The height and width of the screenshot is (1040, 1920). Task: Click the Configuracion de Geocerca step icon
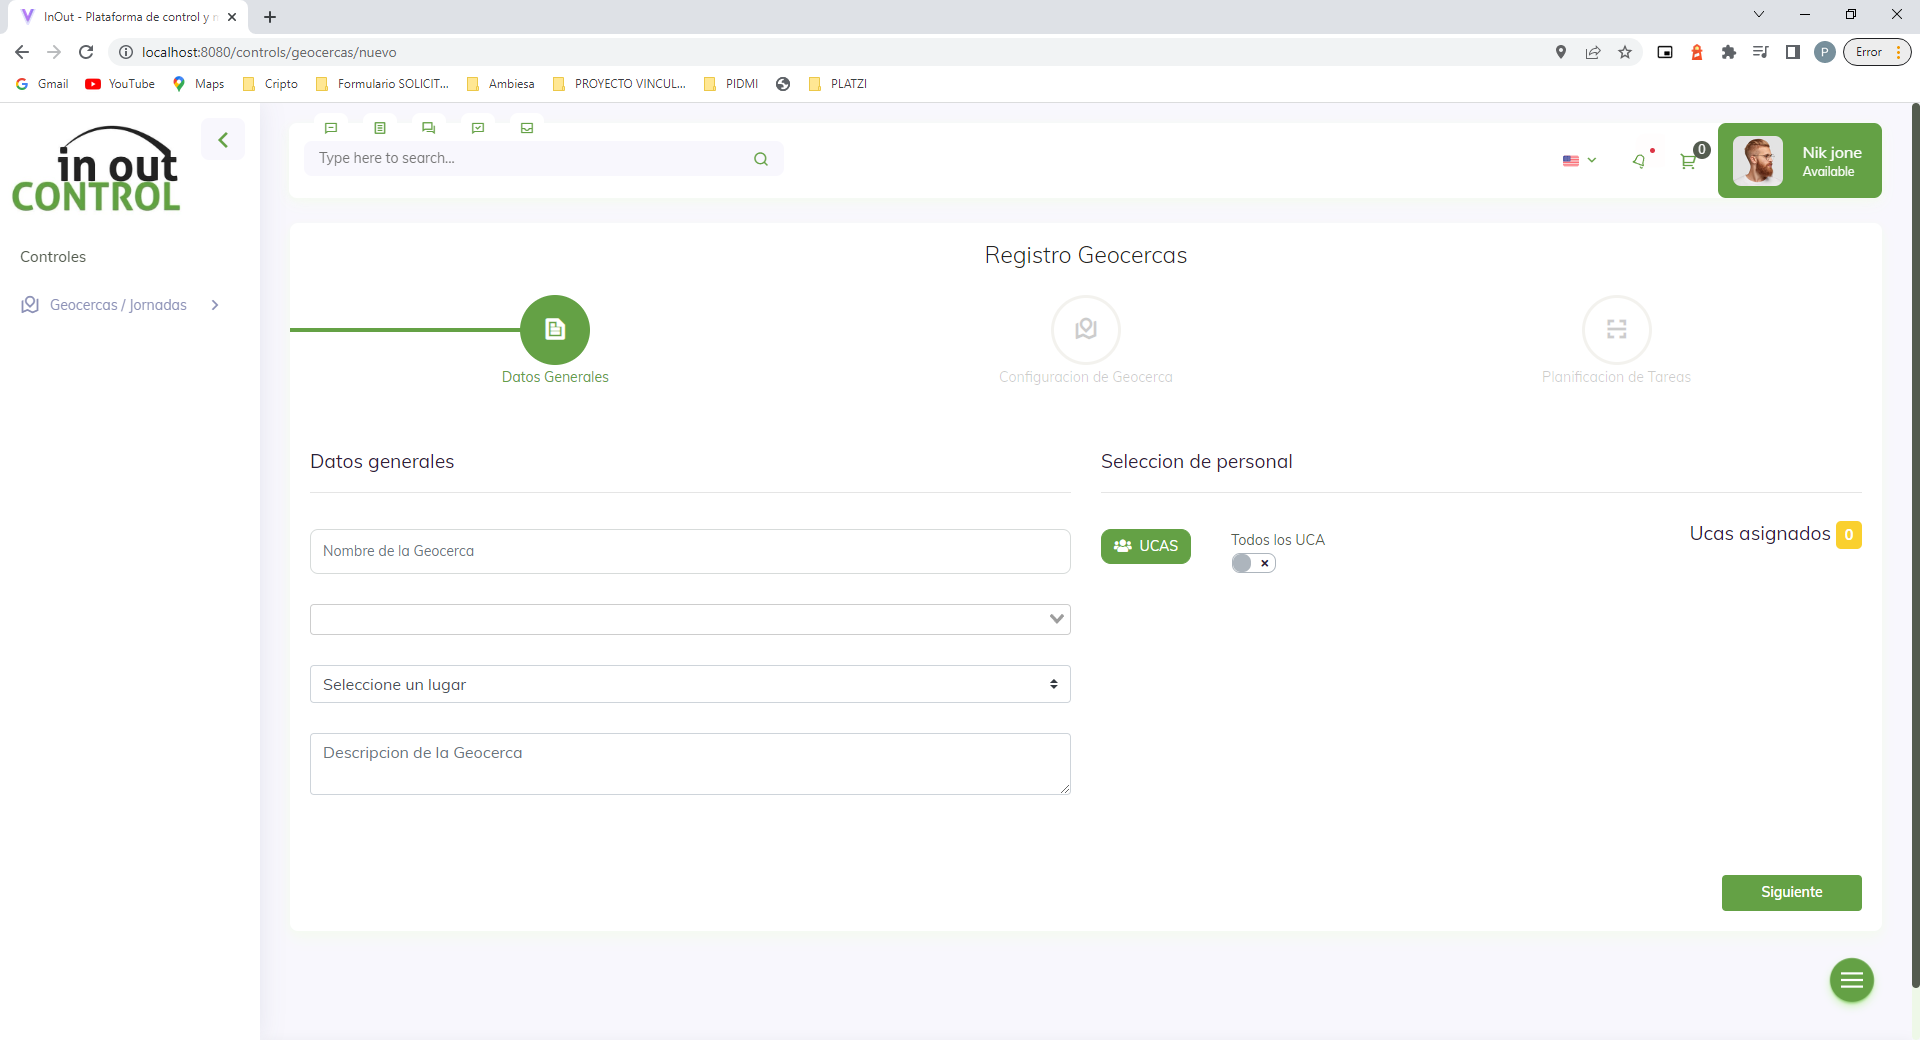[x=1085, y=329]
